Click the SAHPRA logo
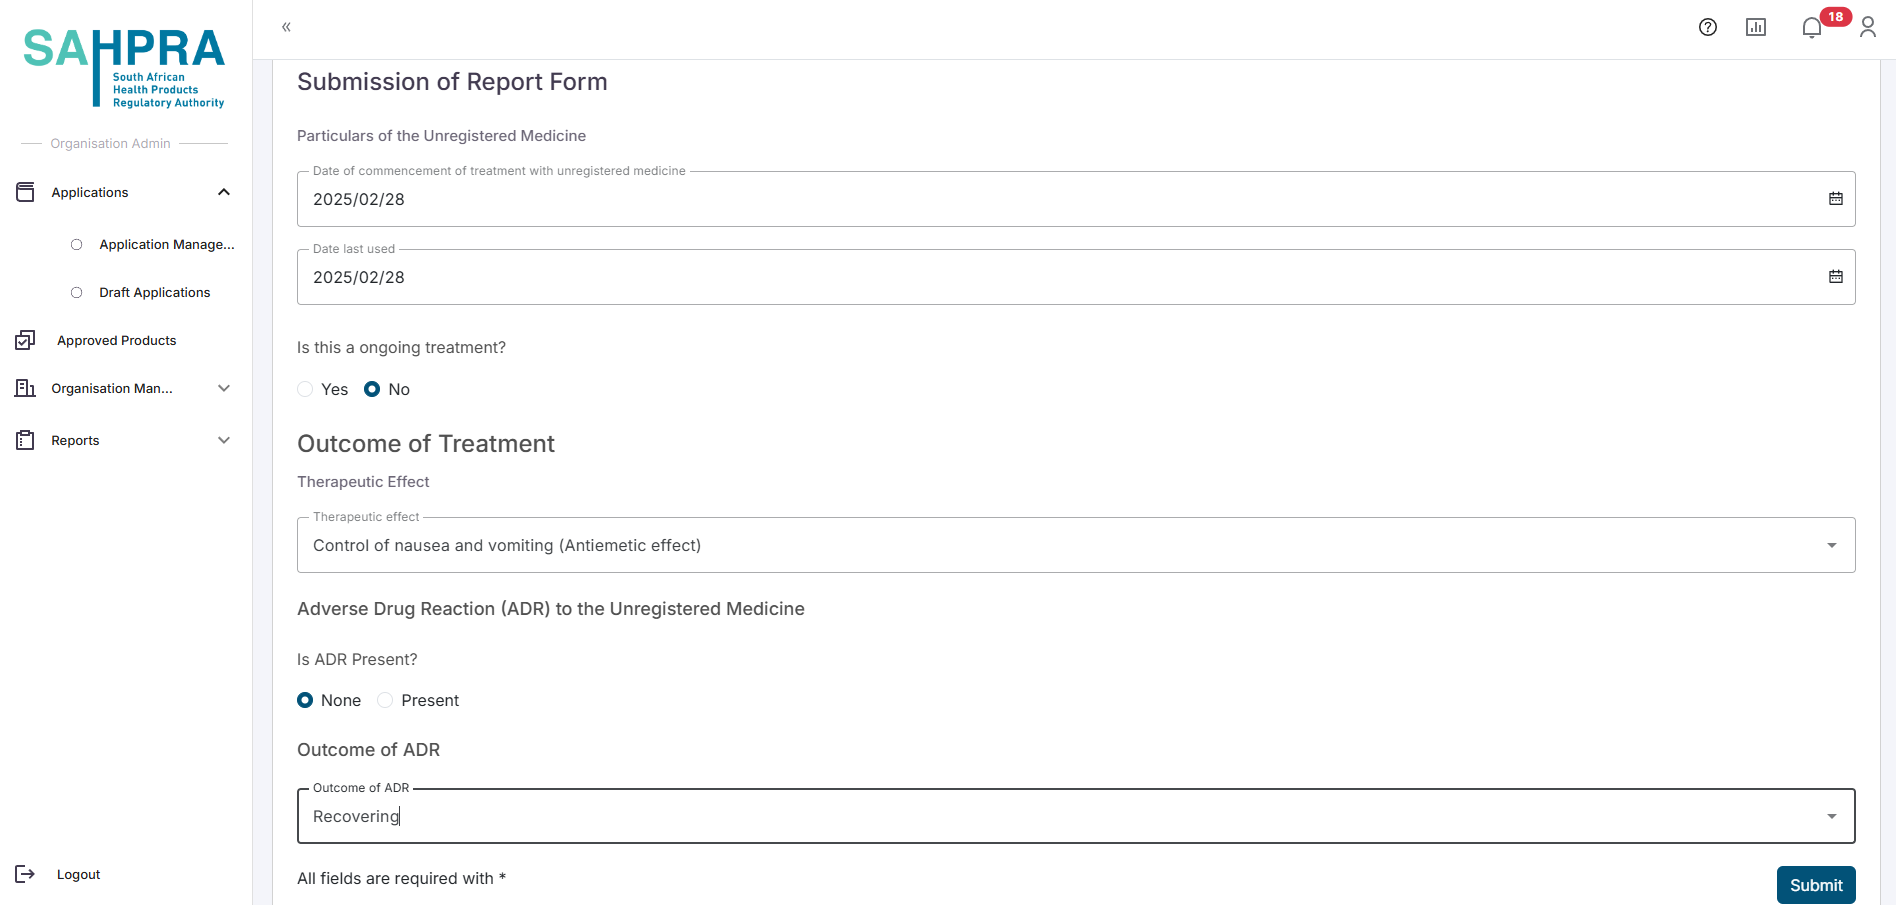The height and width of the screenshot is (905, 1896). coord(124,67)
